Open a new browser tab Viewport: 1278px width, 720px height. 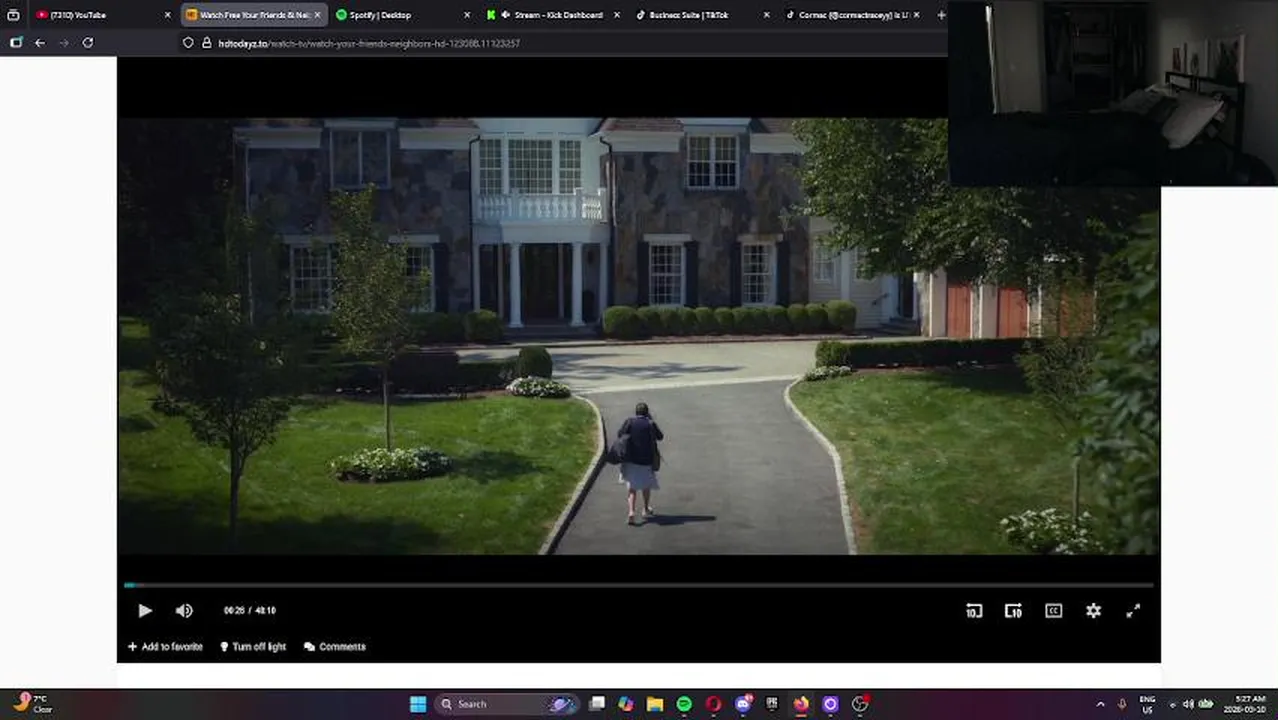[x=940, y=15]
